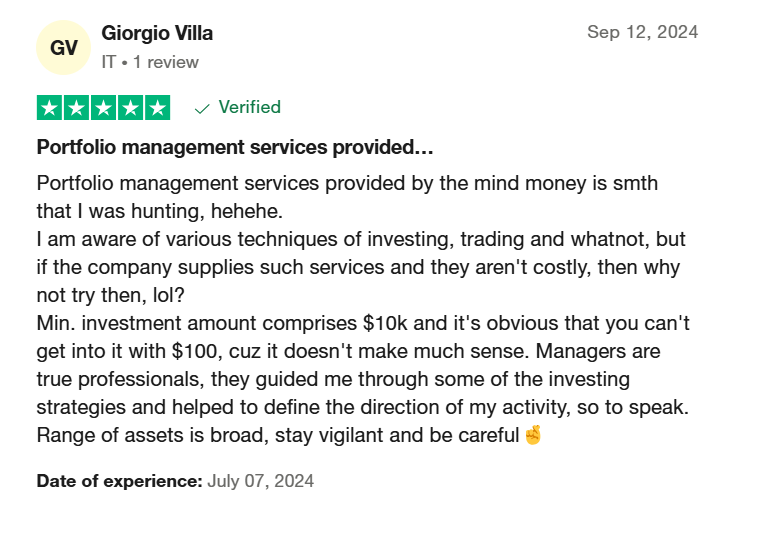Viewport: 757px width, 533px height.
Task: Click the first green rating star
Action: (x=49, y=108)
